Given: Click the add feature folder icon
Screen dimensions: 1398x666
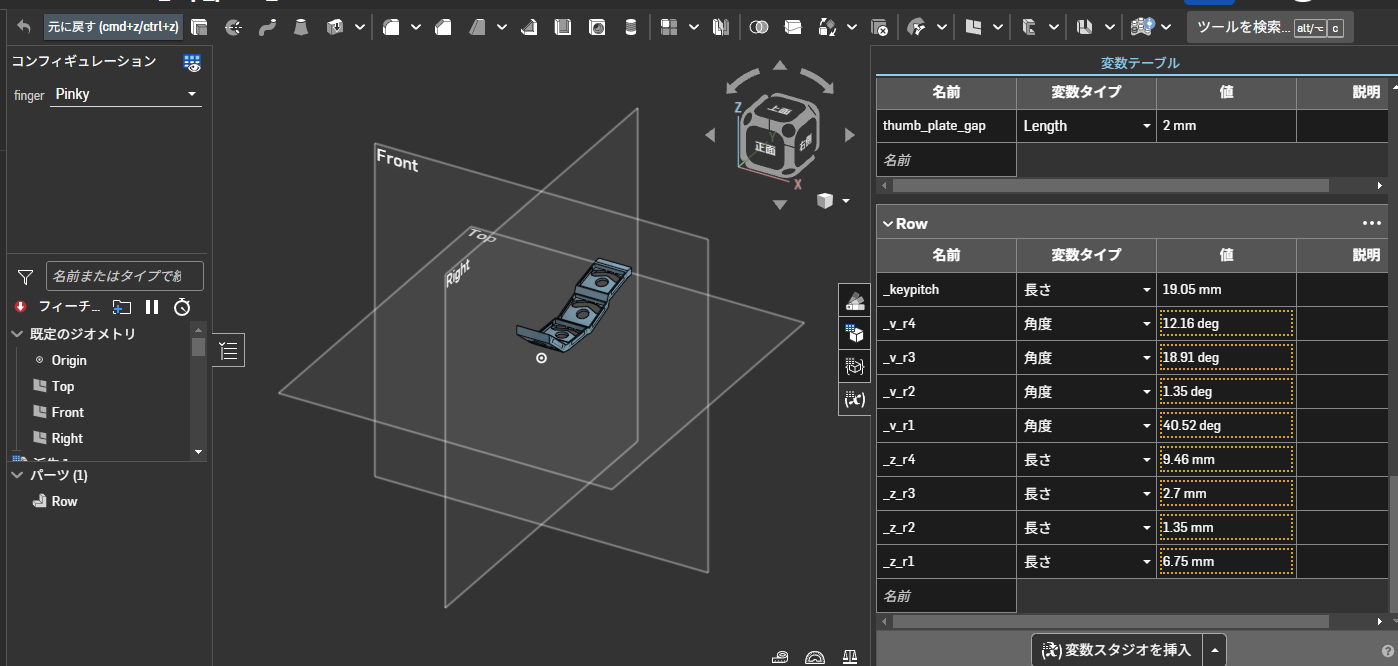Looking at the screenshot, I should click(122, 307).
